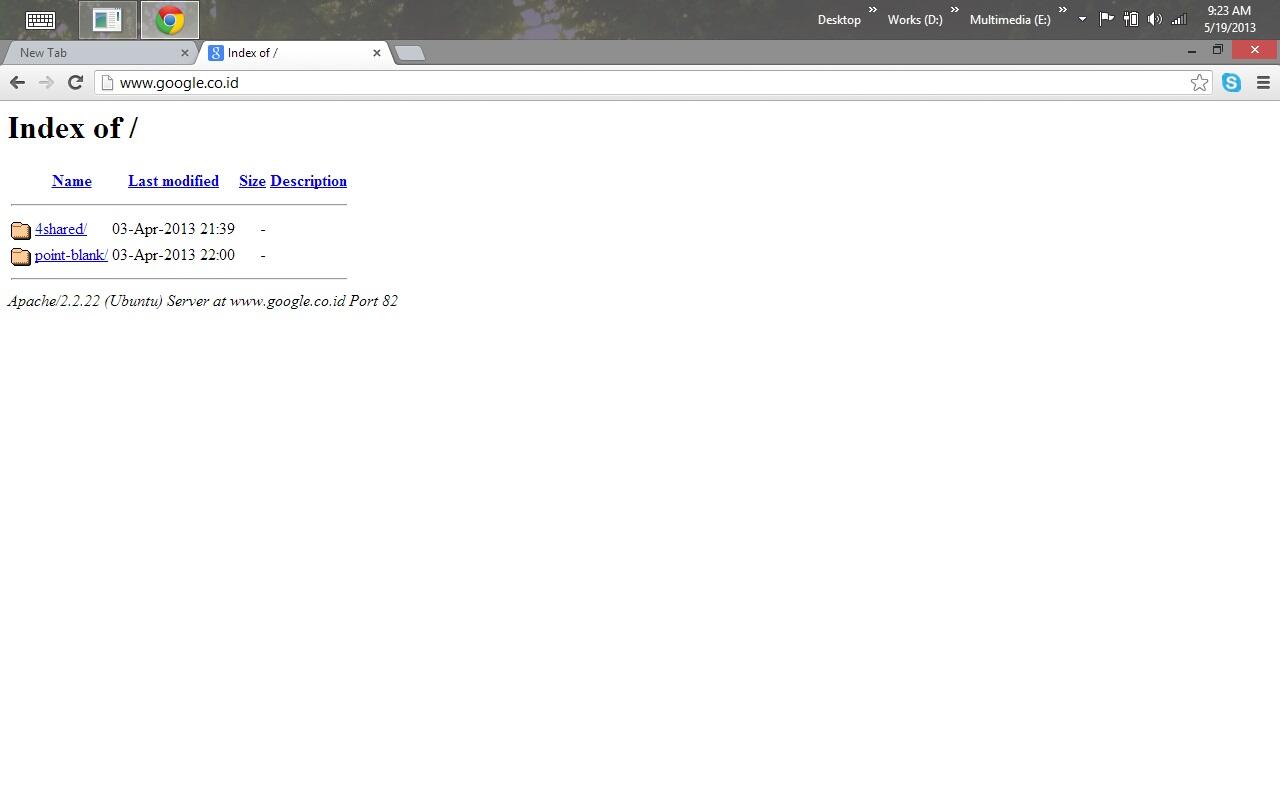Open the Action Center flag icon
This screenshot has height=800, width=1280.
tap(1106, 19)
